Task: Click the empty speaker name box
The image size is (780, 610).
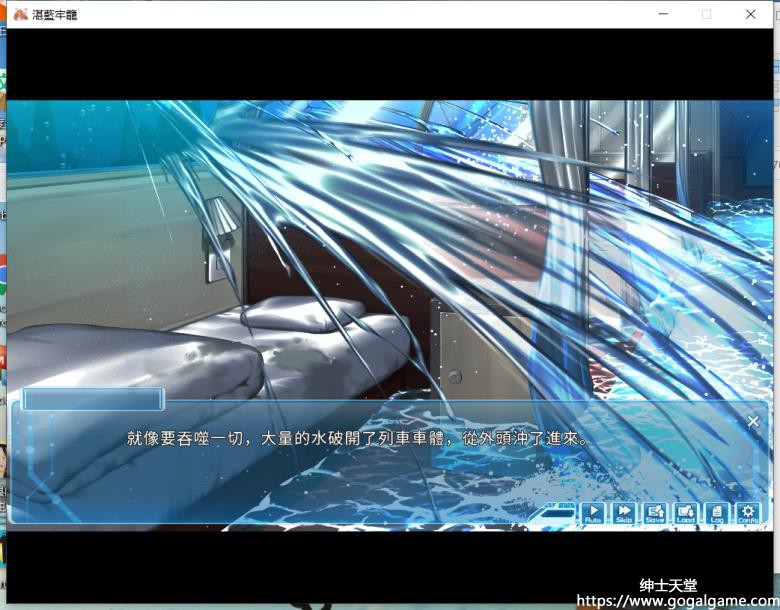Action: click(x=92, y=400)
